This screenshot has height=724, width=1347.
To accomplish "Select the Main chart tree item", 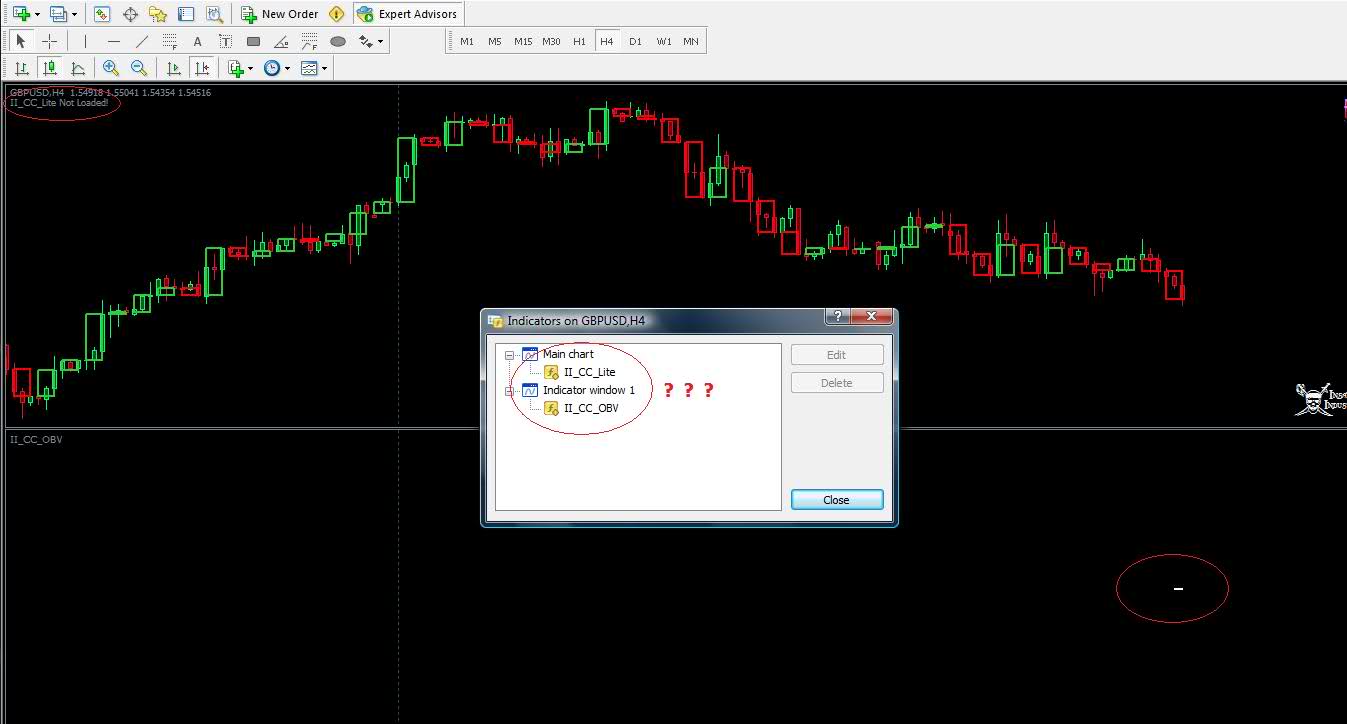I will point(568,354).
